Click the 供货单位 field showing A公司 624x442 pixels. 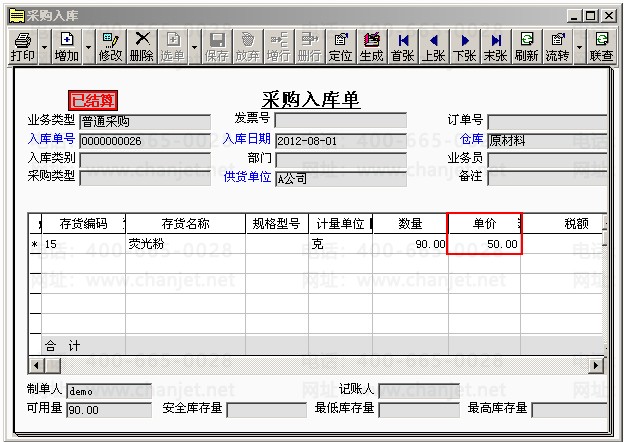[x=341, y=179]
